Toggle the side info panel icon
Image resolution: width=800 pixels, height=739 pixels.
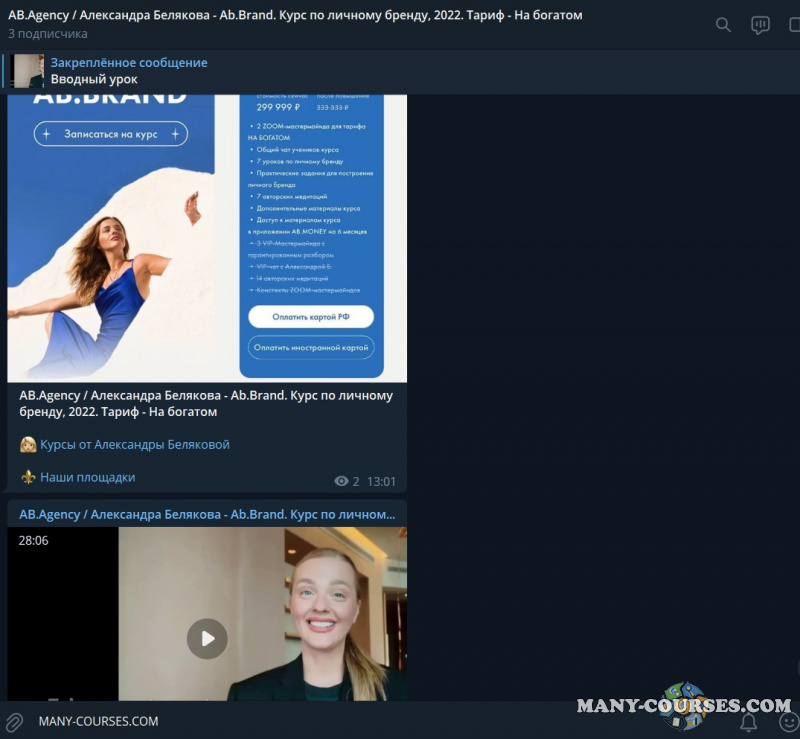[793, 25]
